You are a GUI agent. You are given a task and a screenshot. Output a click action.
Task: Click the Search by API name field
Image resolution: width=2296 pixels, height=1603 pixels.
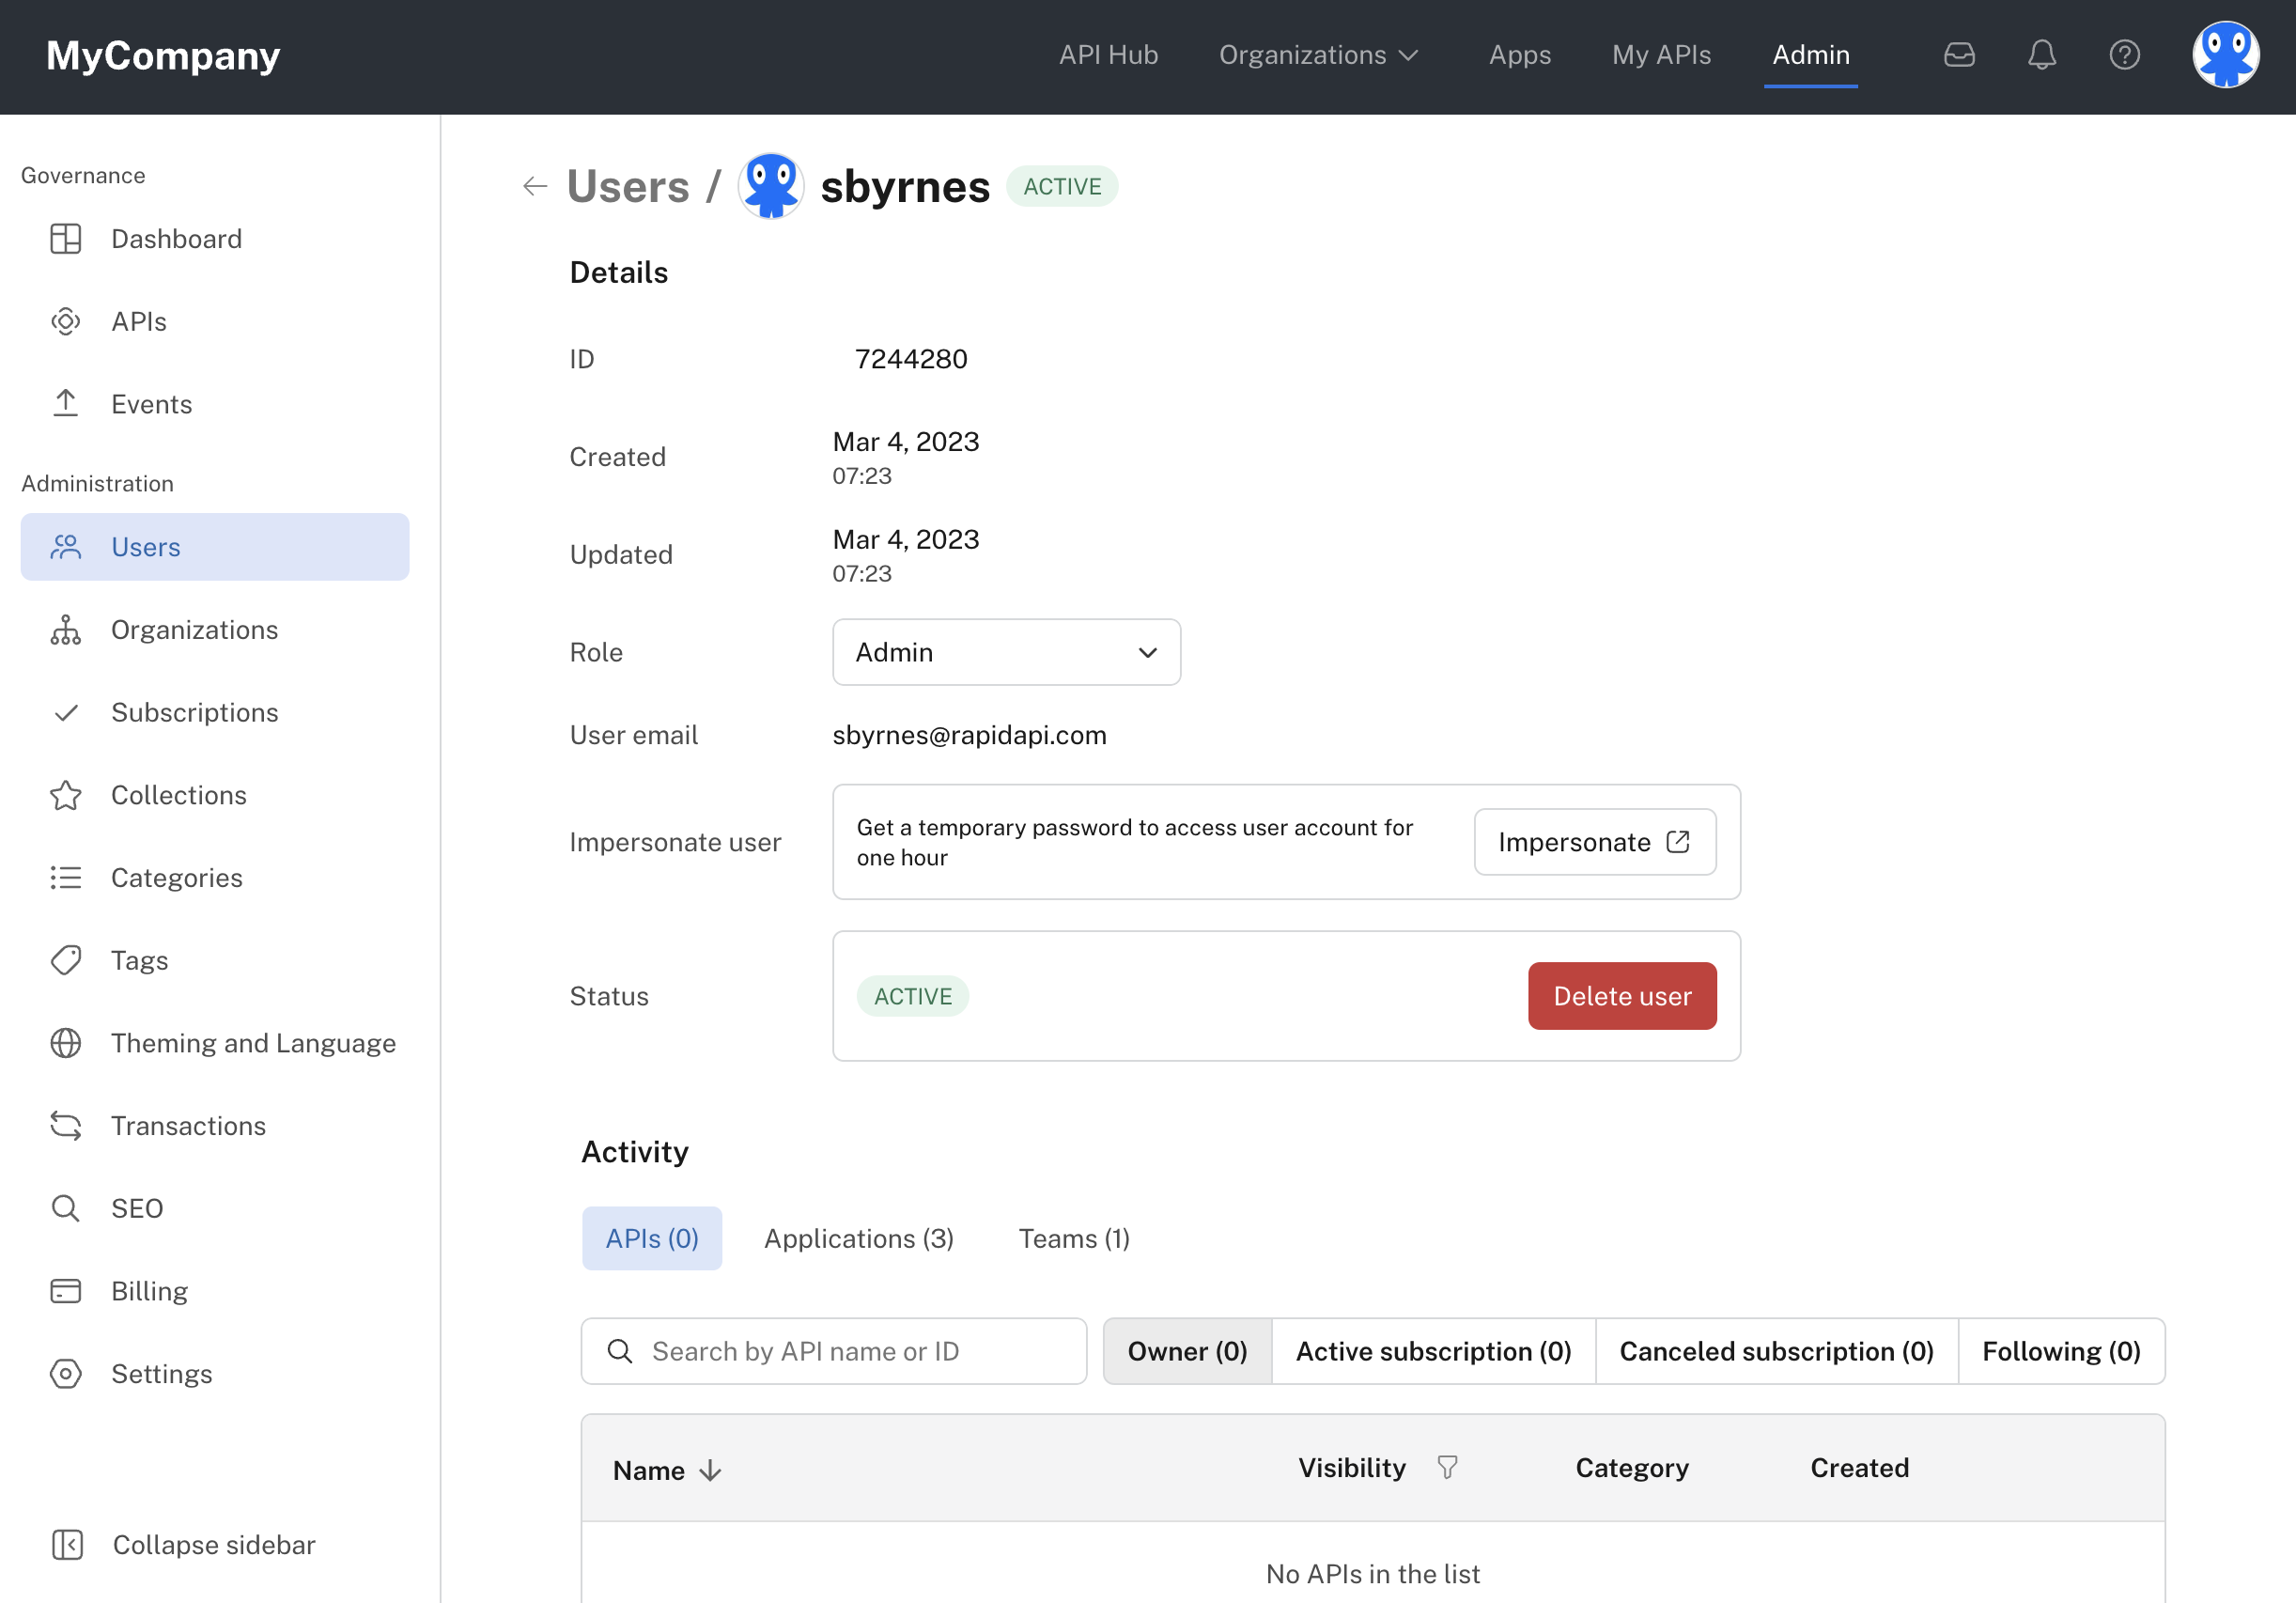click(x=834, y=1351)
